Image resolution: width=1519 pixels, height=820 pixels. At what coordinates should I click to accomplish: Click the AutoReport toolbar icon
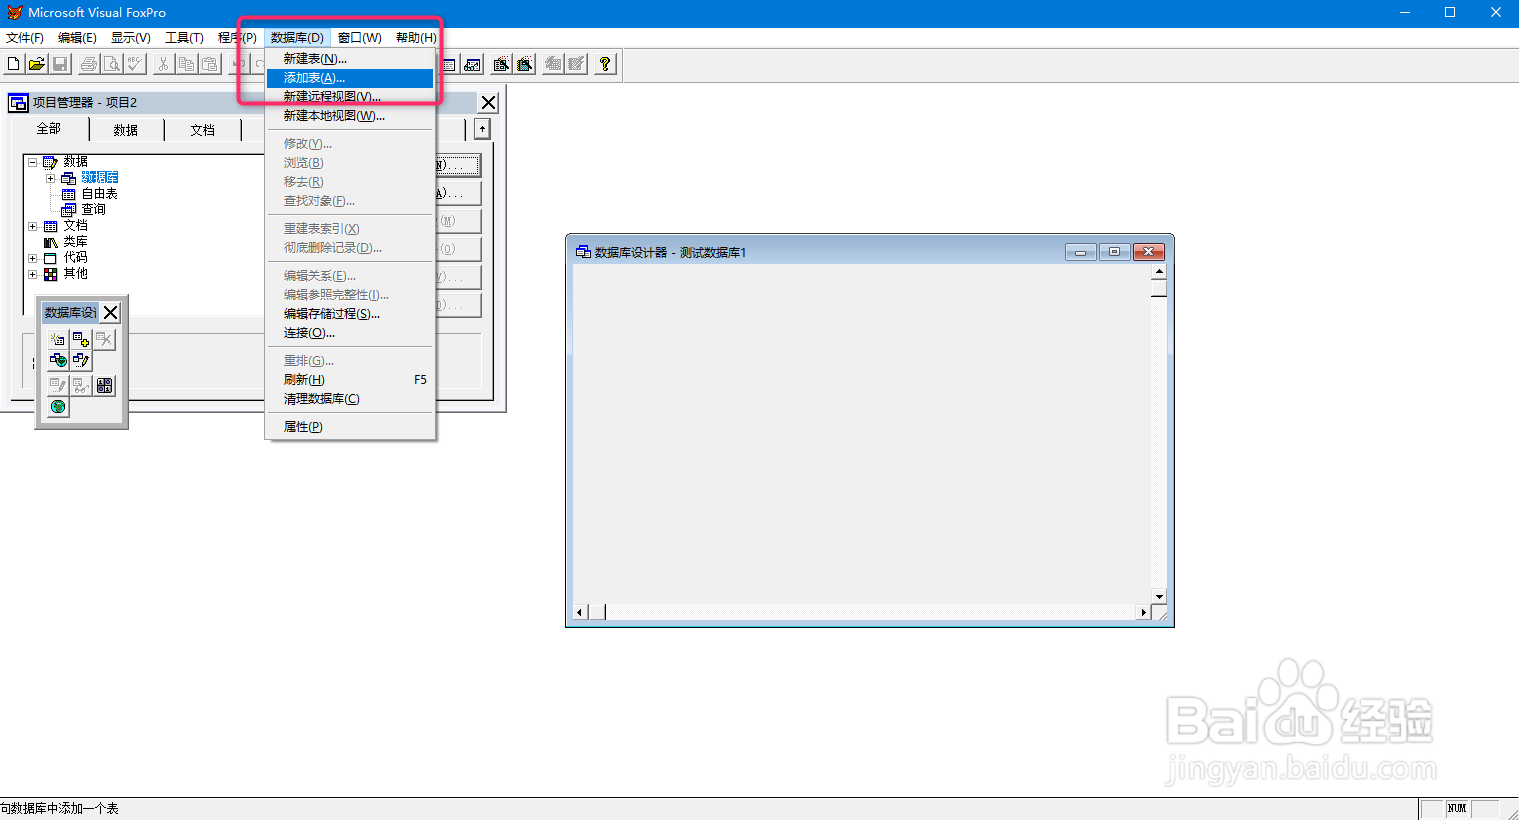coord(577,64)
